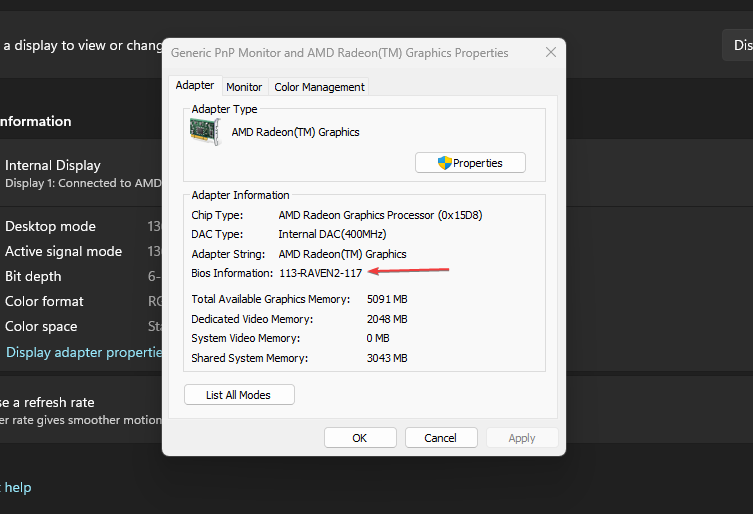Viewport: 753px width, 514px height.
Task: Open adapter Properties button
Action: tap(470, 163)
